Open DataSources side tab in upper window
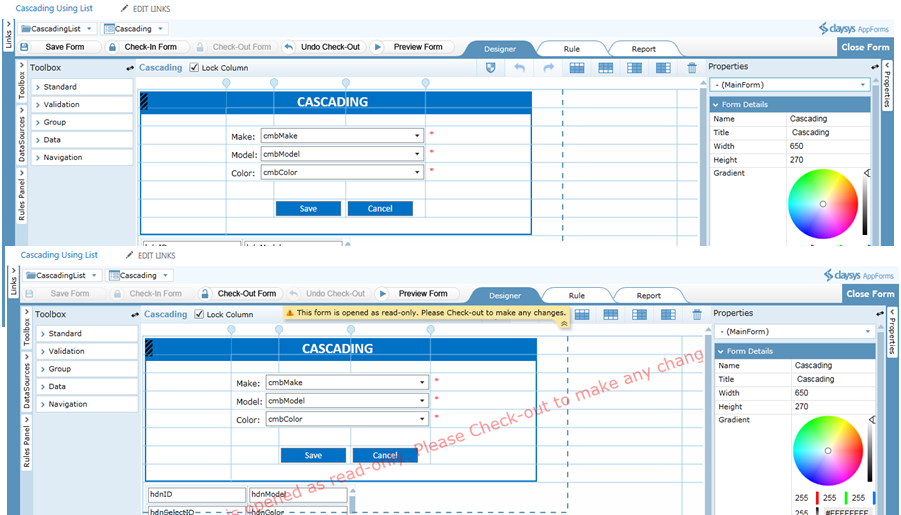This screenshot has height=515, width=901. coord(22,137)
